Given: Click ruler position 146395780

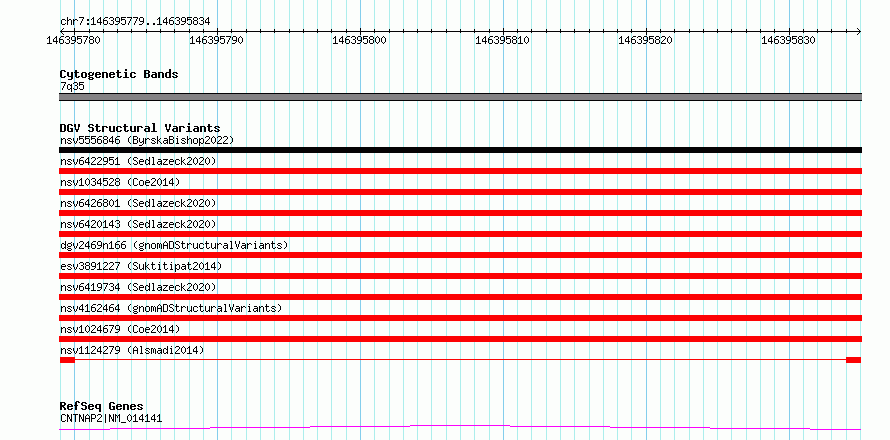Looking at the screenshot, I should 74,40.
